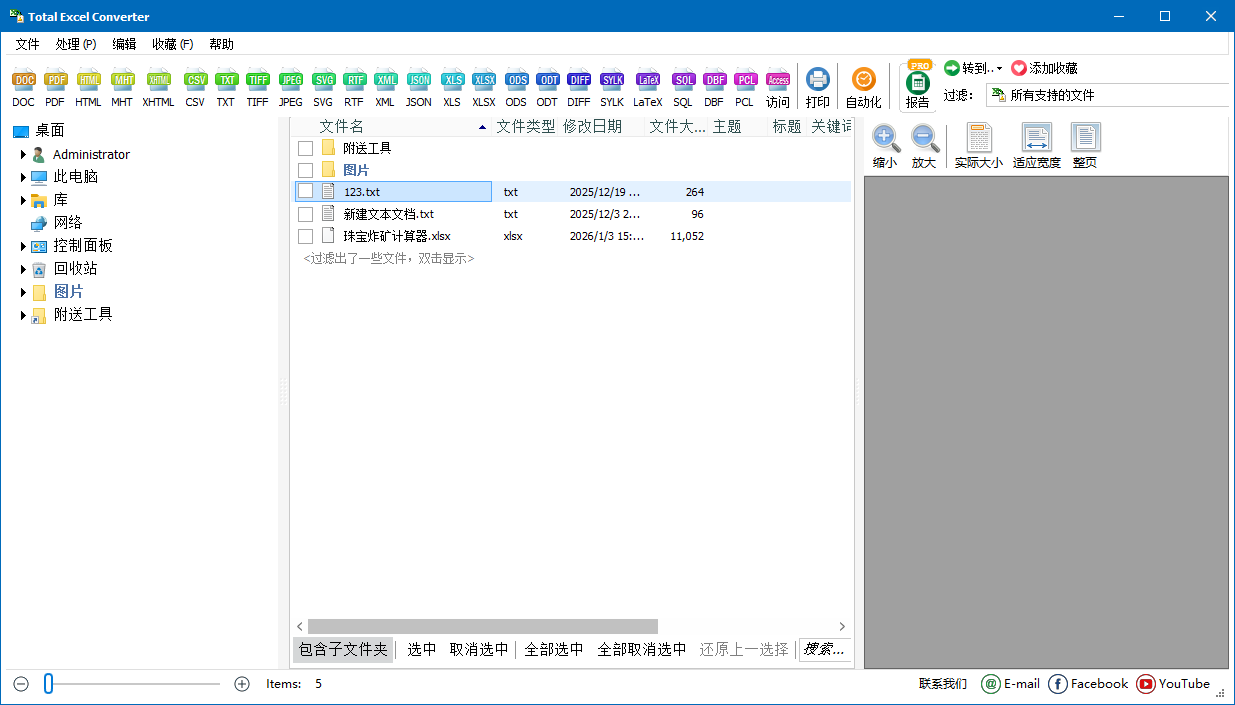Click 实际大小 in the preview toolbar

(978, 143)
